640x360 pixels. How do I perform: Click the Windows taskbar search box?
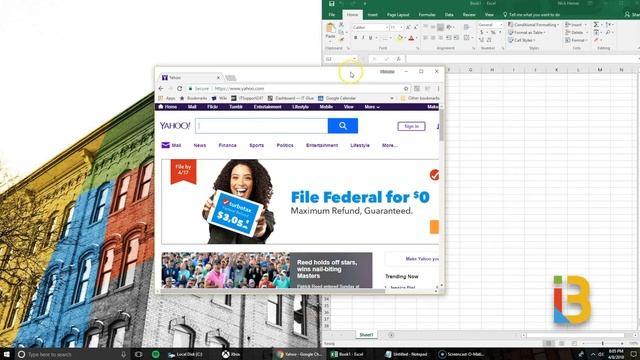coord(72,354)
